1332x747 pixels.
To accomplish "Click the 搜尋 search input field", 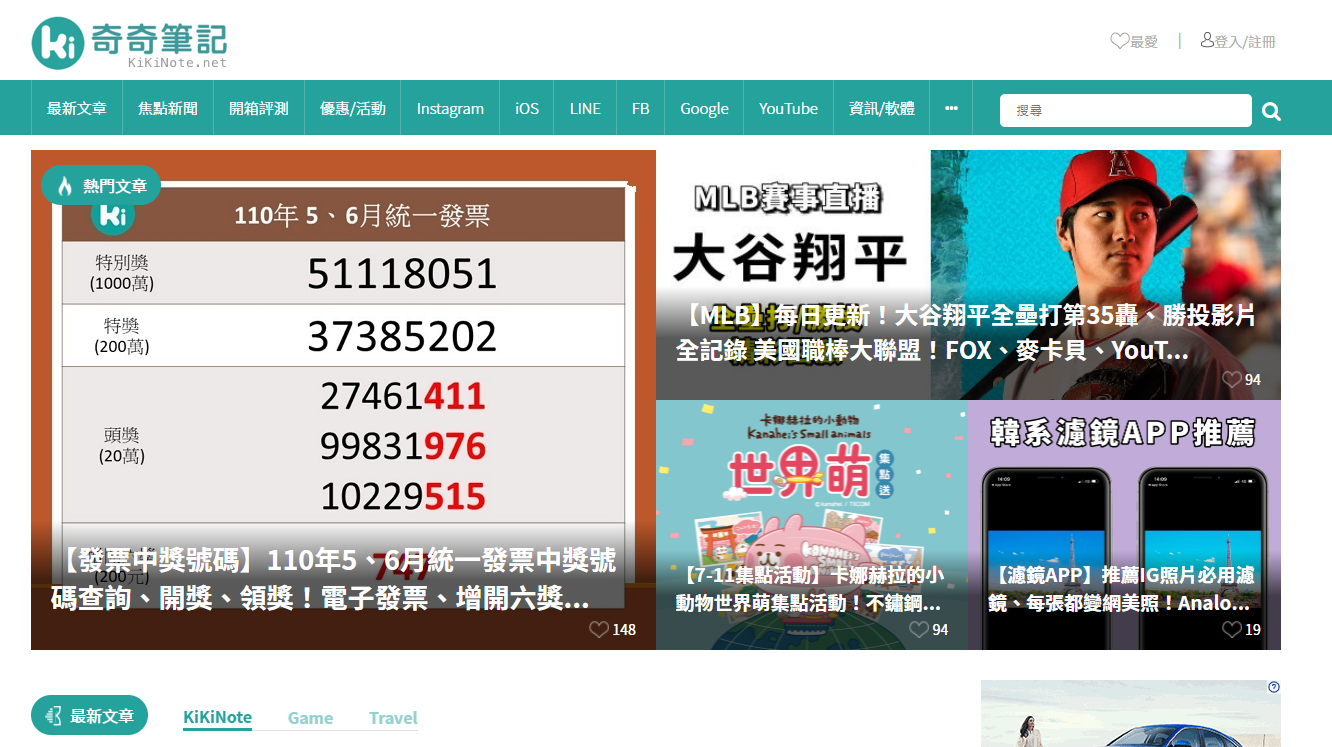I will coord(1126,111).
